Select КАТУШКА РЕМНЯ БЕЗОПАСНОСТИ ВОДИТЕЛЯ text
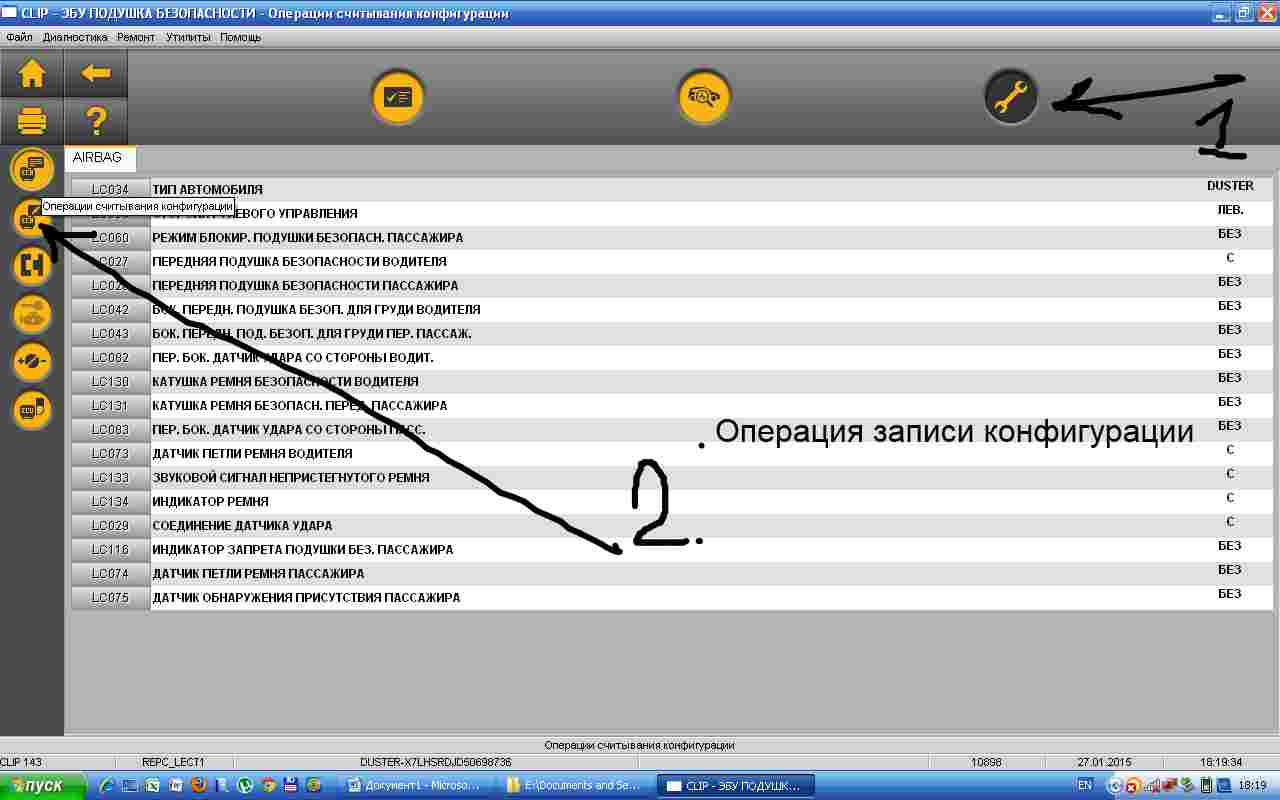 [x=285, y=381]
